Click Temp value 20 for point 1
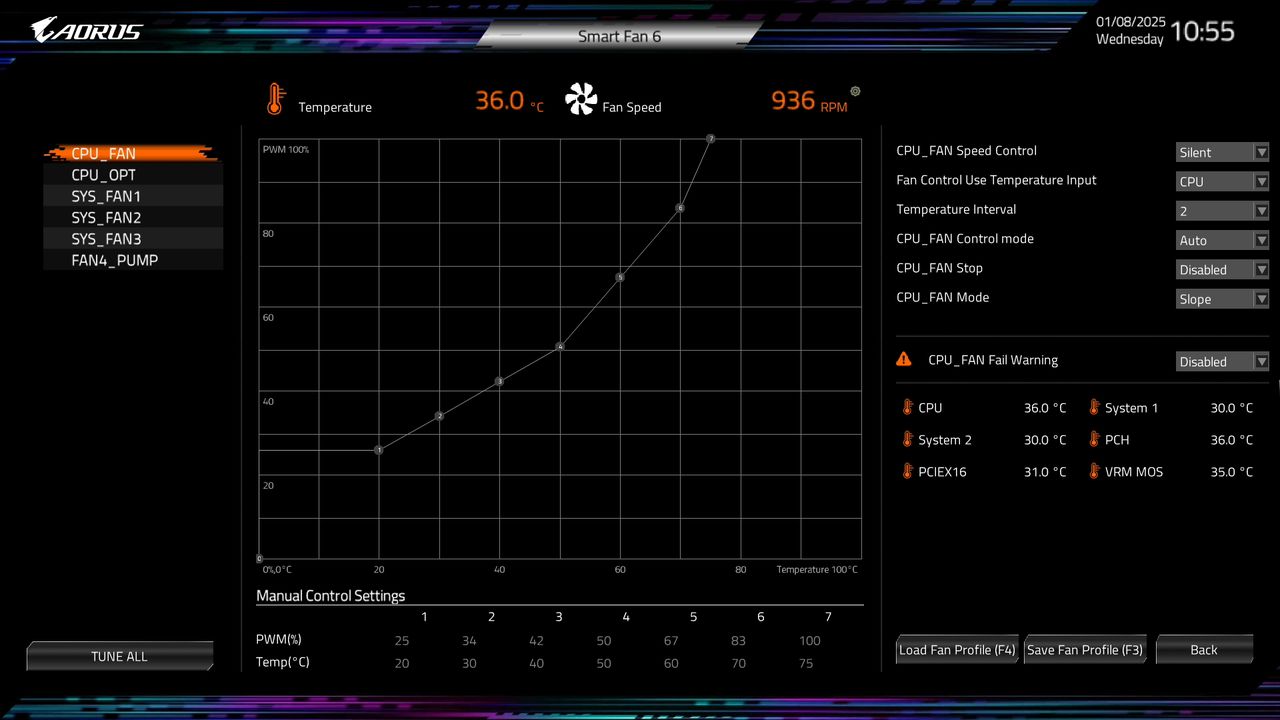This screenshot has width=1280, height=720. point(402,663)
